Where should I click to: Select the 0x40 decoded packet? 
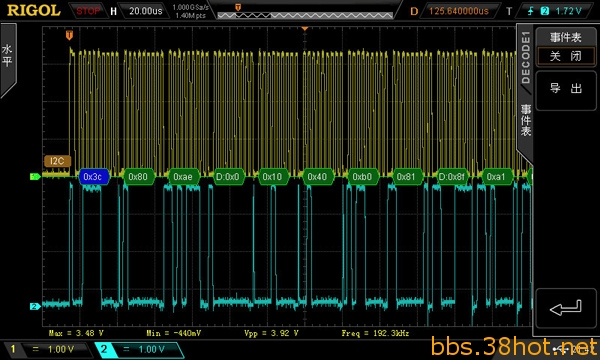[x=317, y=176]
